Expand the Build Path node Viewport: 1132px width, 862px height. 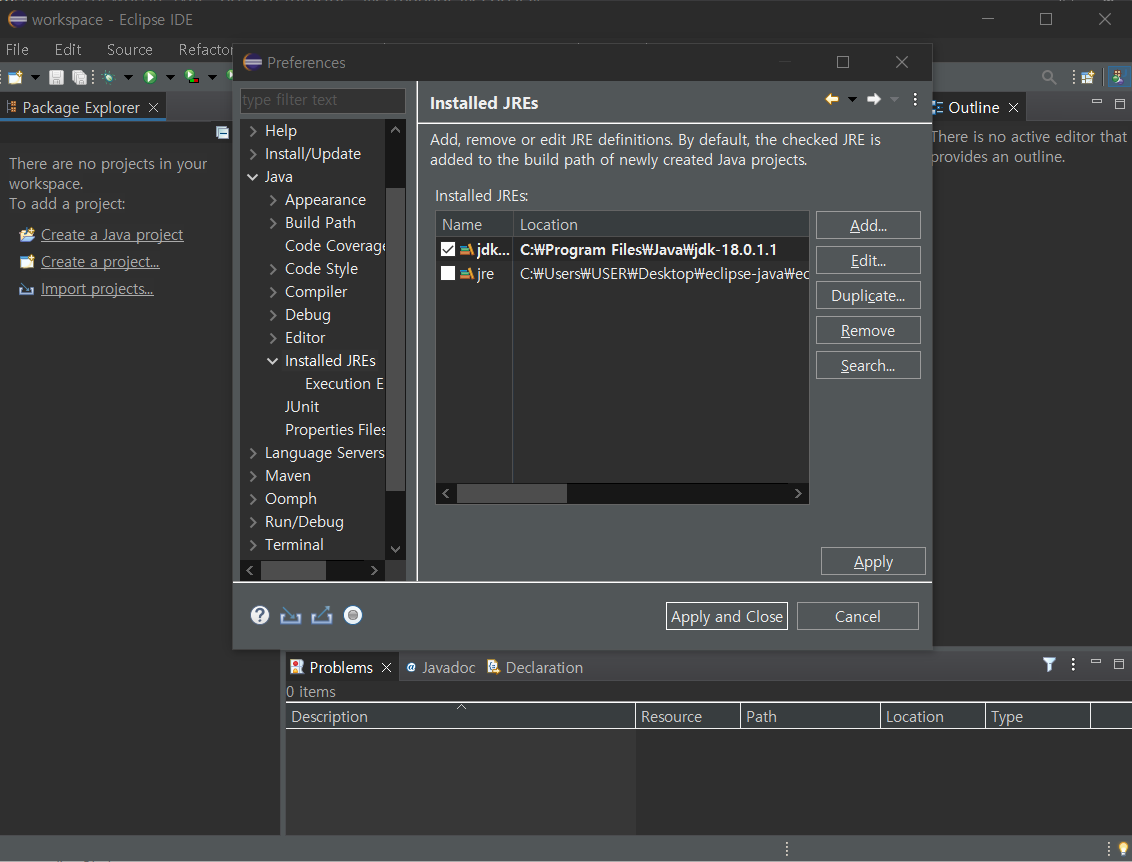tap(273, 223)
